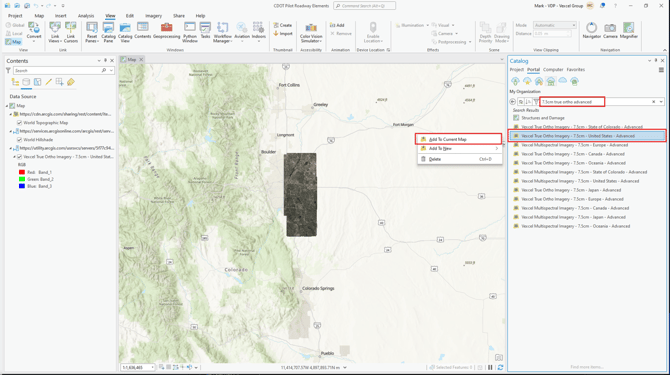The image size is (670, 375).
Task: Open Catalog search filter funnel icon
Action: (536, 102)
